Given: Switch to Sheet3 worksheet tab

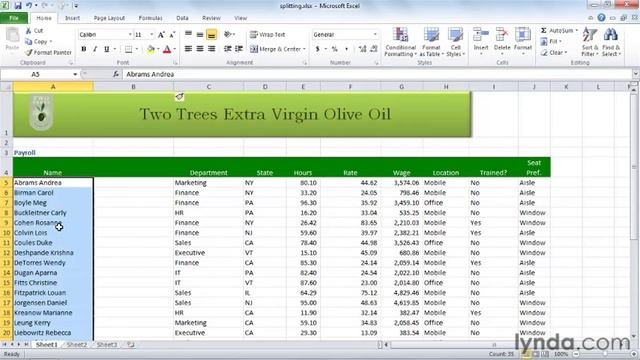Looking at the screenshot, I should point(107,345).
